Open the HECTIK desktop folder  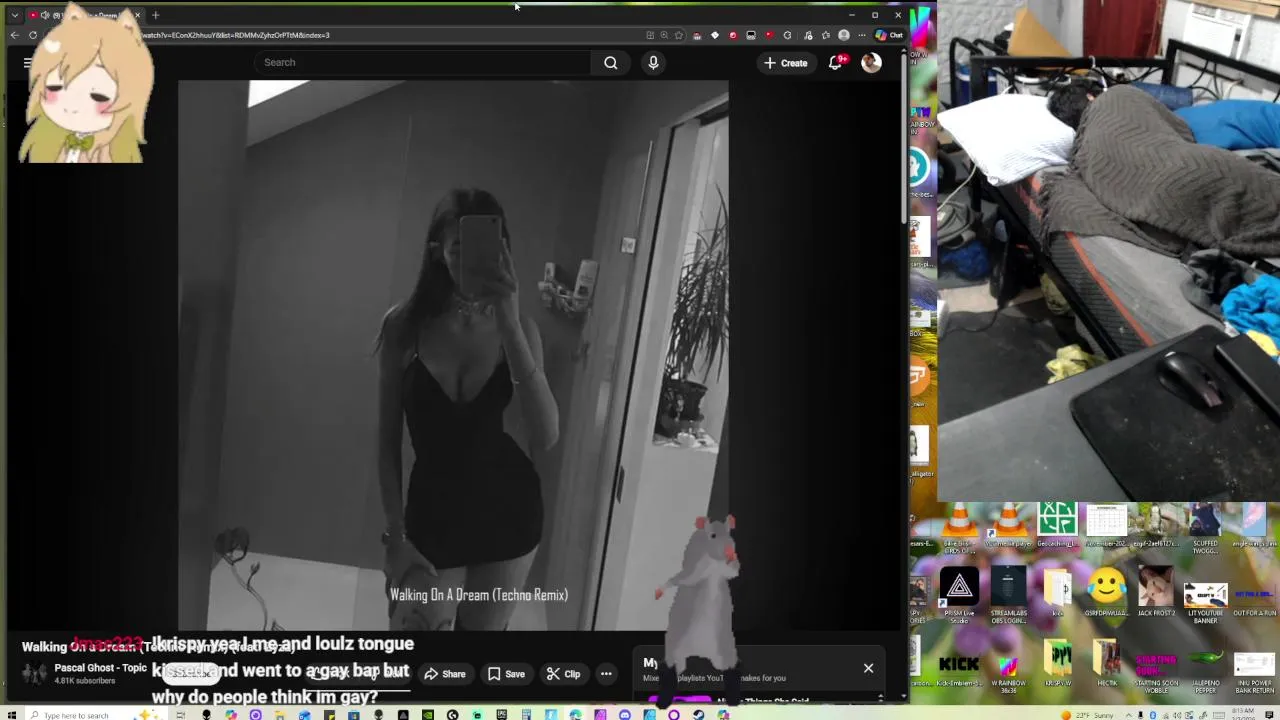point(1106,664)
